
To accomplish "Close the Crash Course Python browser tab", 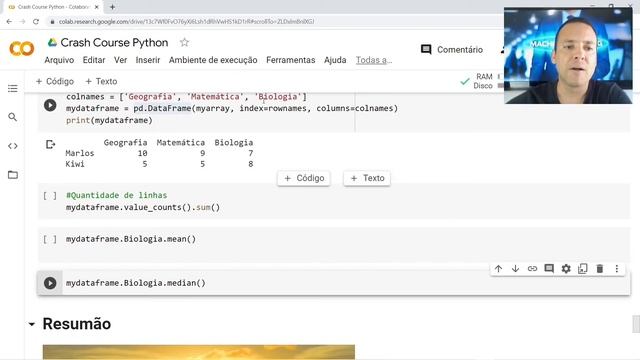I will 97,7.
